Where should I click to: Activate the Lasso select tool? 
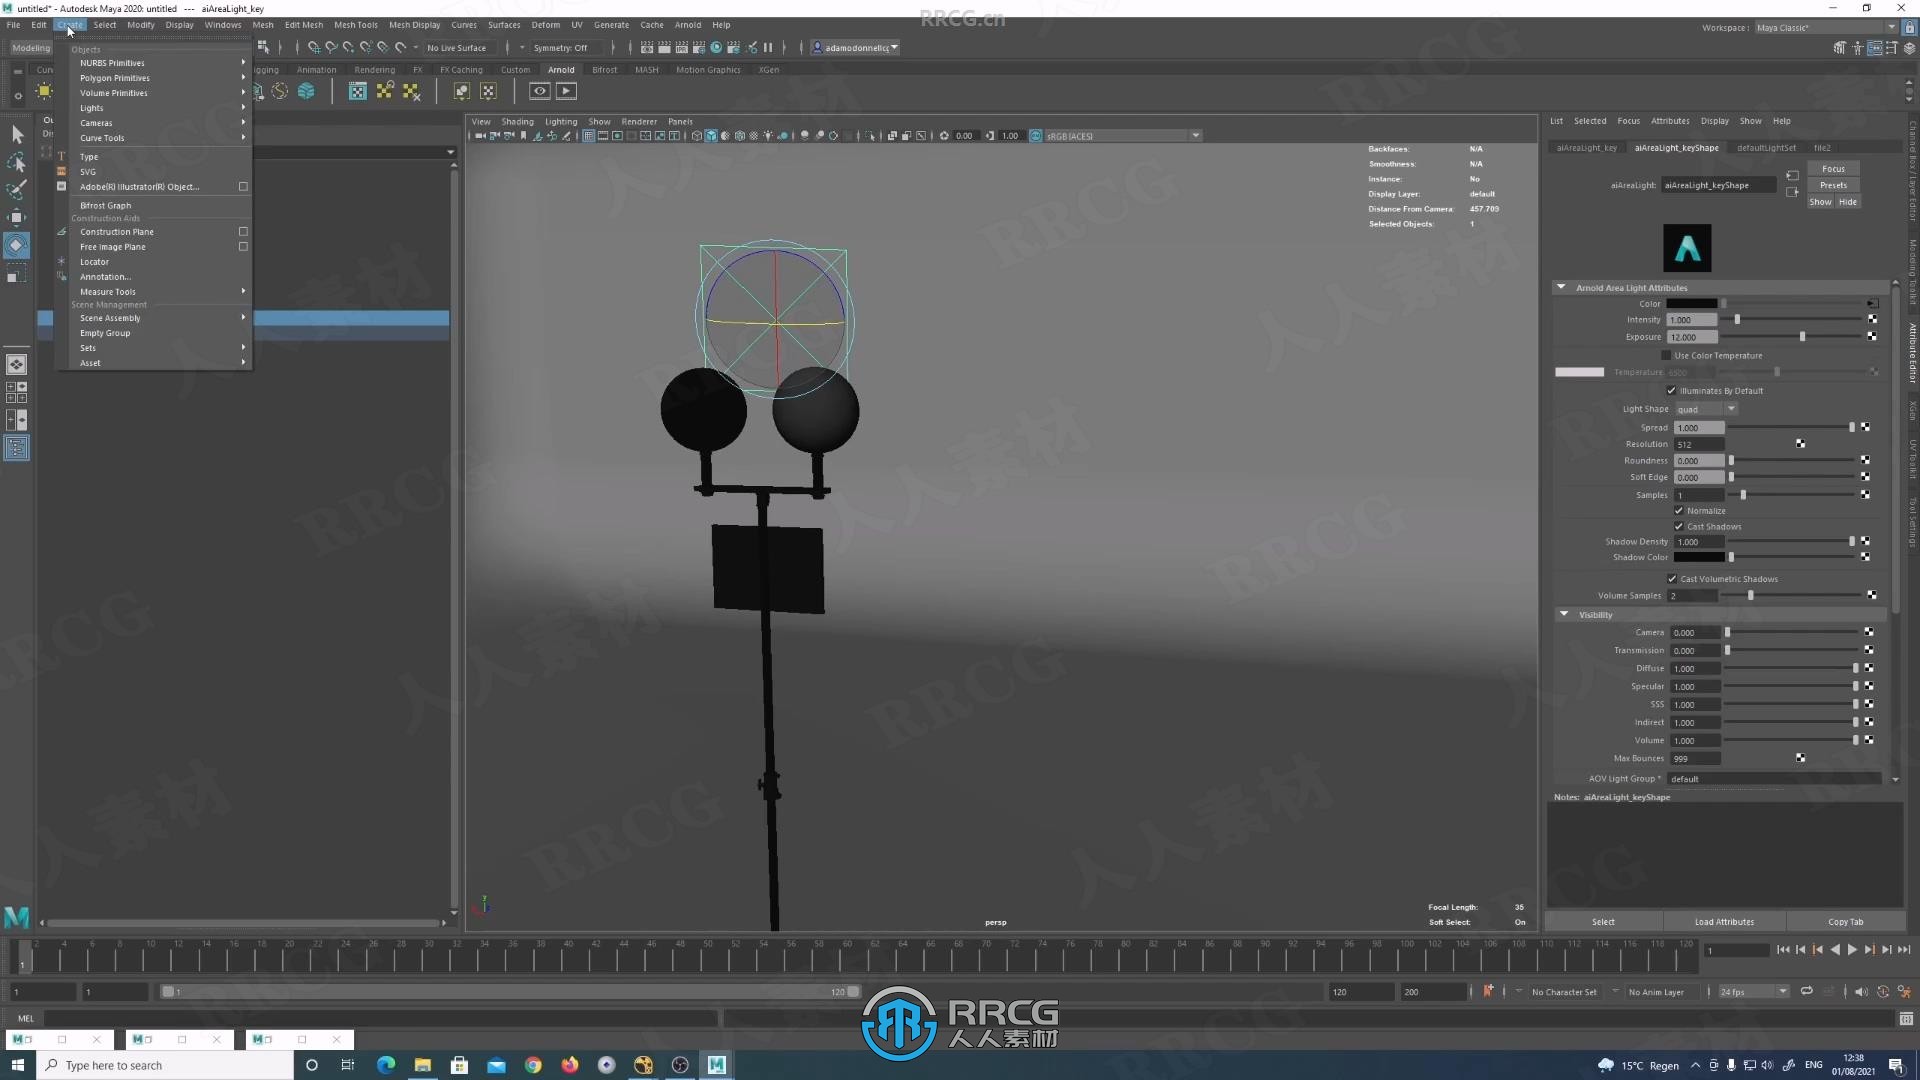pos(17,162)
